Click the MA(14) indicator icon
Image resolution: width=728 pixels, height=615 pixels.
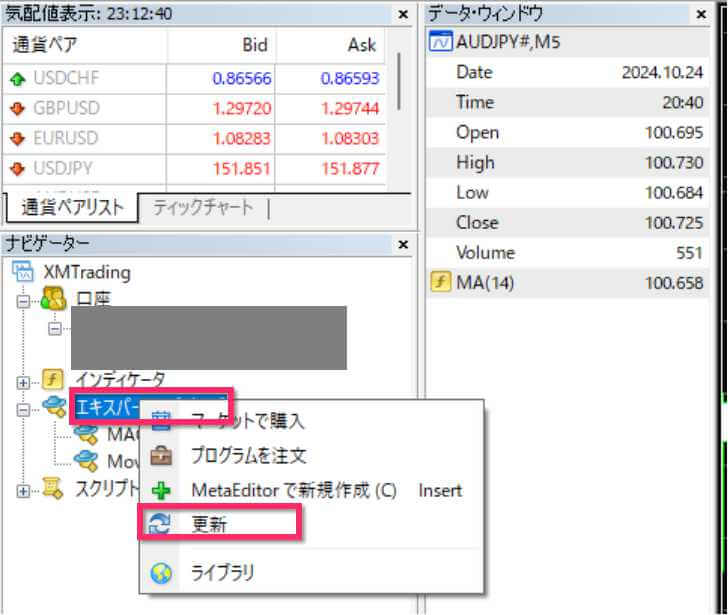tap(439, 283)
